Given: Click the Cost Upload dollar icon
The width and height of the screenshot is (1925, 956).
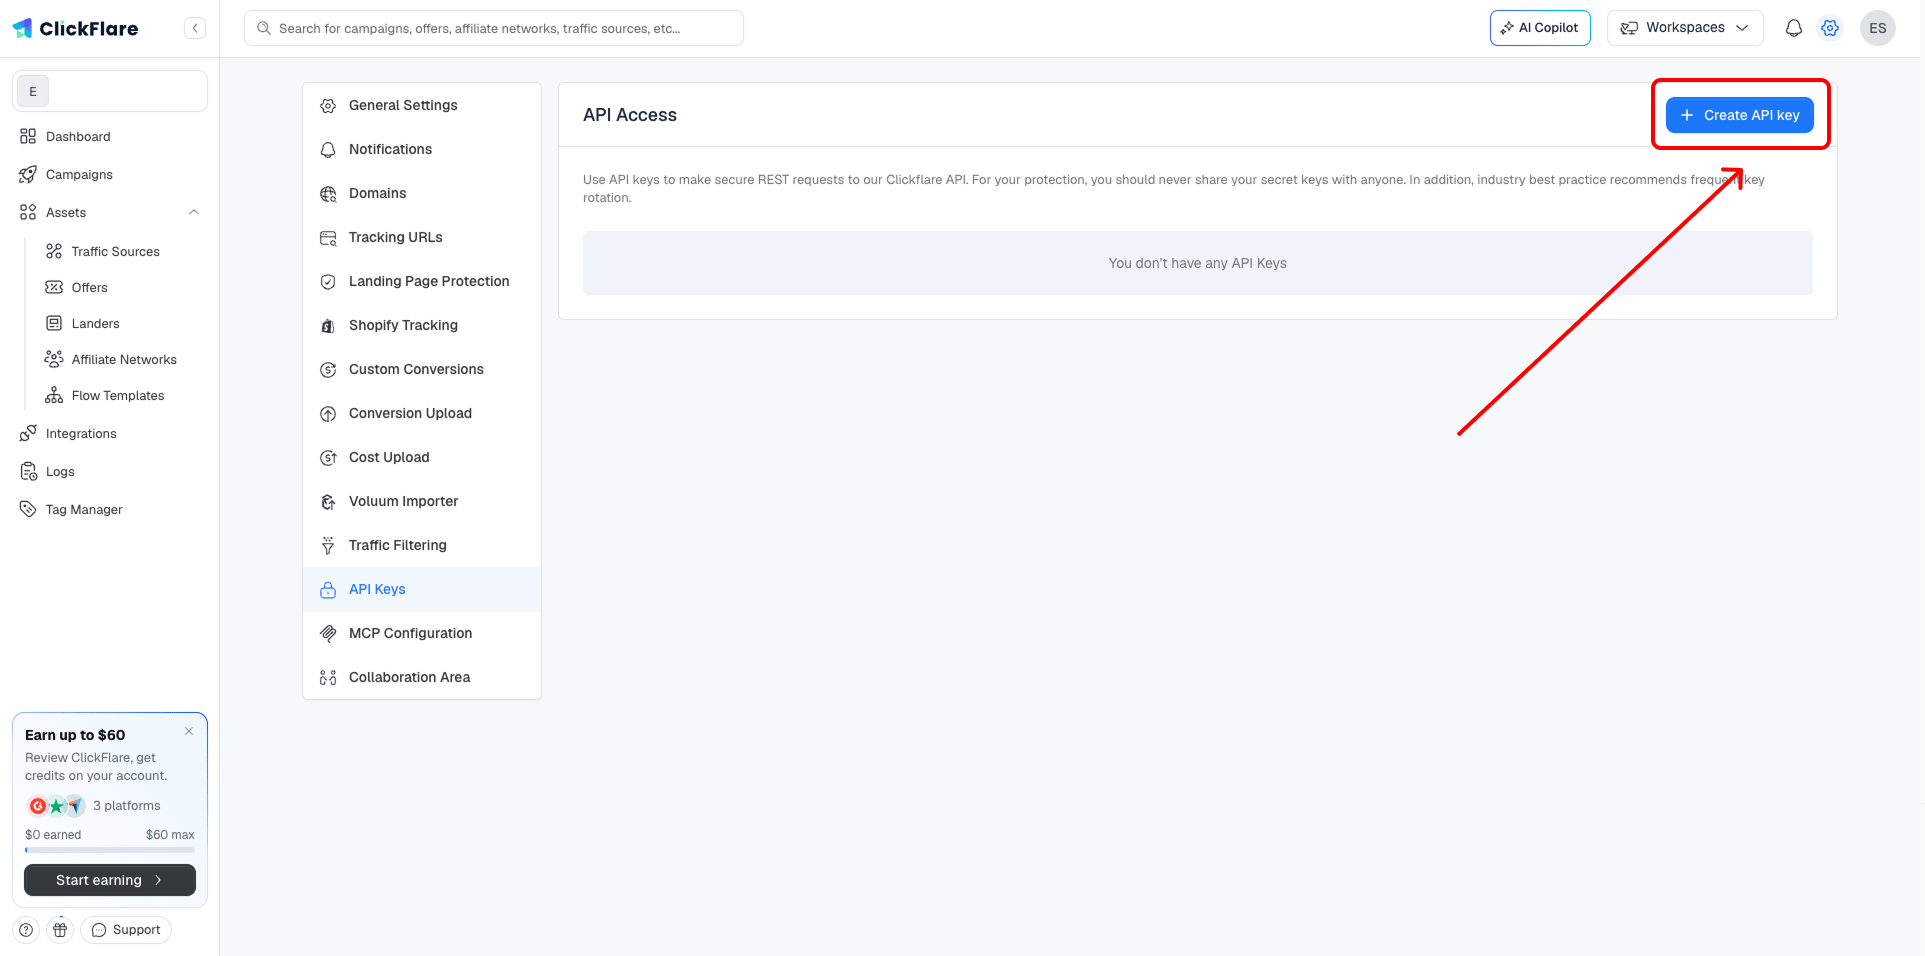Looking at the screenshot, I should (328, 458).
